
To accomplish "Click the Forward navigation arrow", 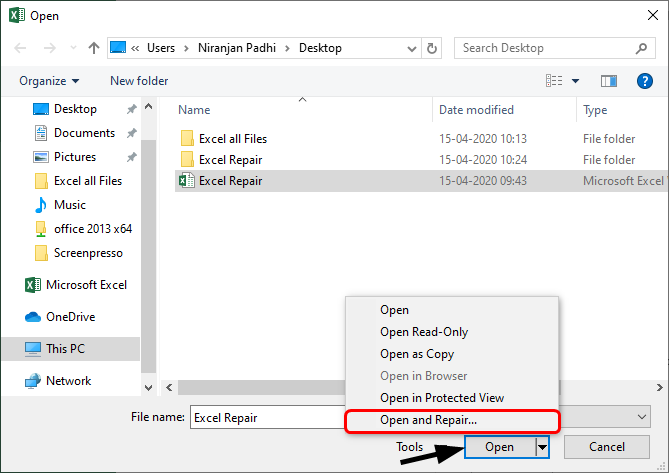I will click(50, 48).
